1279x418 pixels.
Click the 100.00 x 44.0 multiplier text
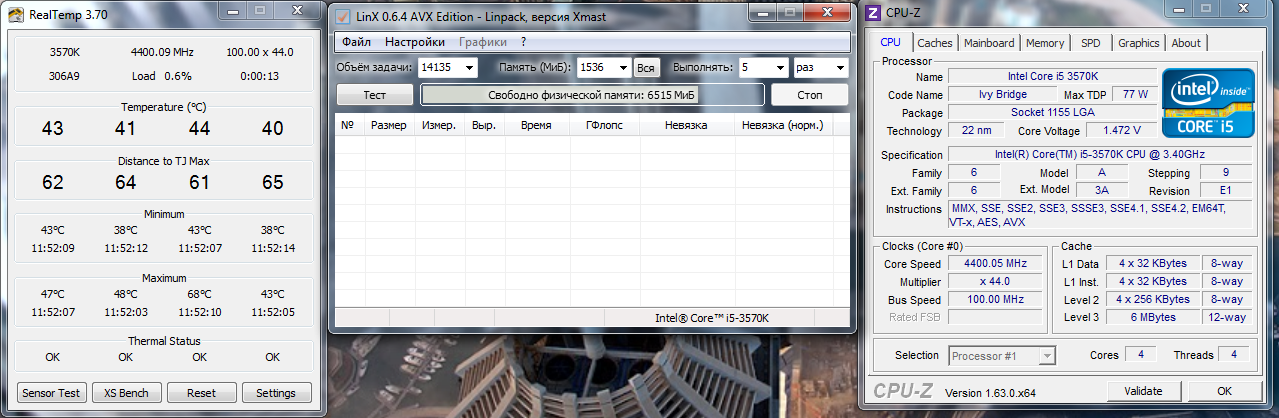coord(260,52)
